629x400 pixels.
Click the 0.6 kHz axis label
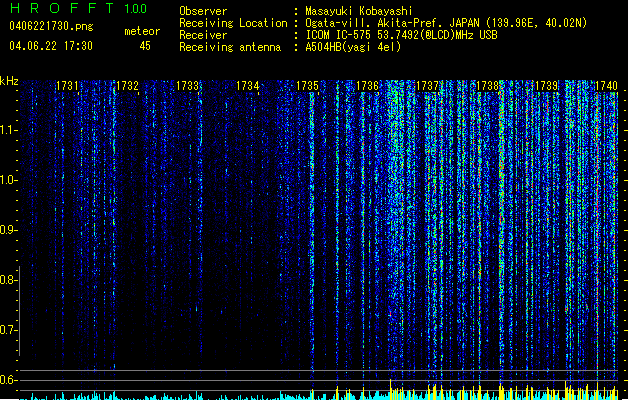pyautogui.click(x=8, y=380)
